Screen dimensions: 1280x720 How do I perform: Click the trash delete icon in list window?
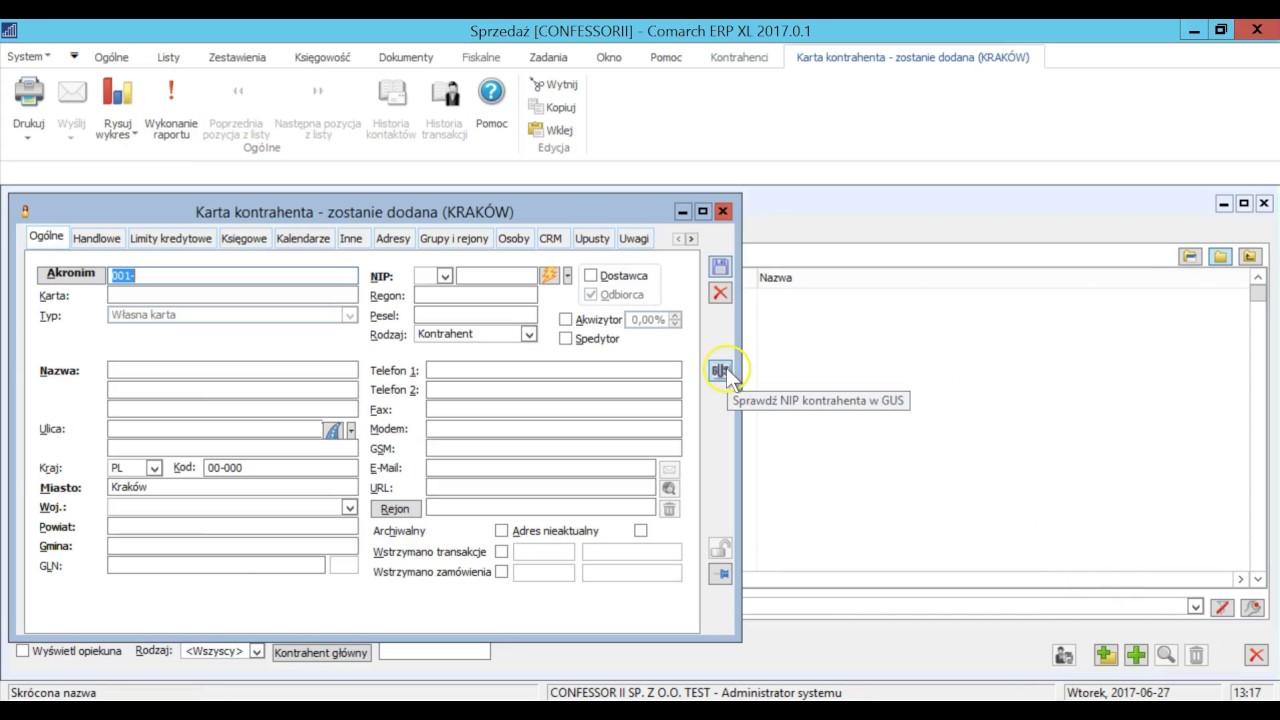coord(1196,655)
